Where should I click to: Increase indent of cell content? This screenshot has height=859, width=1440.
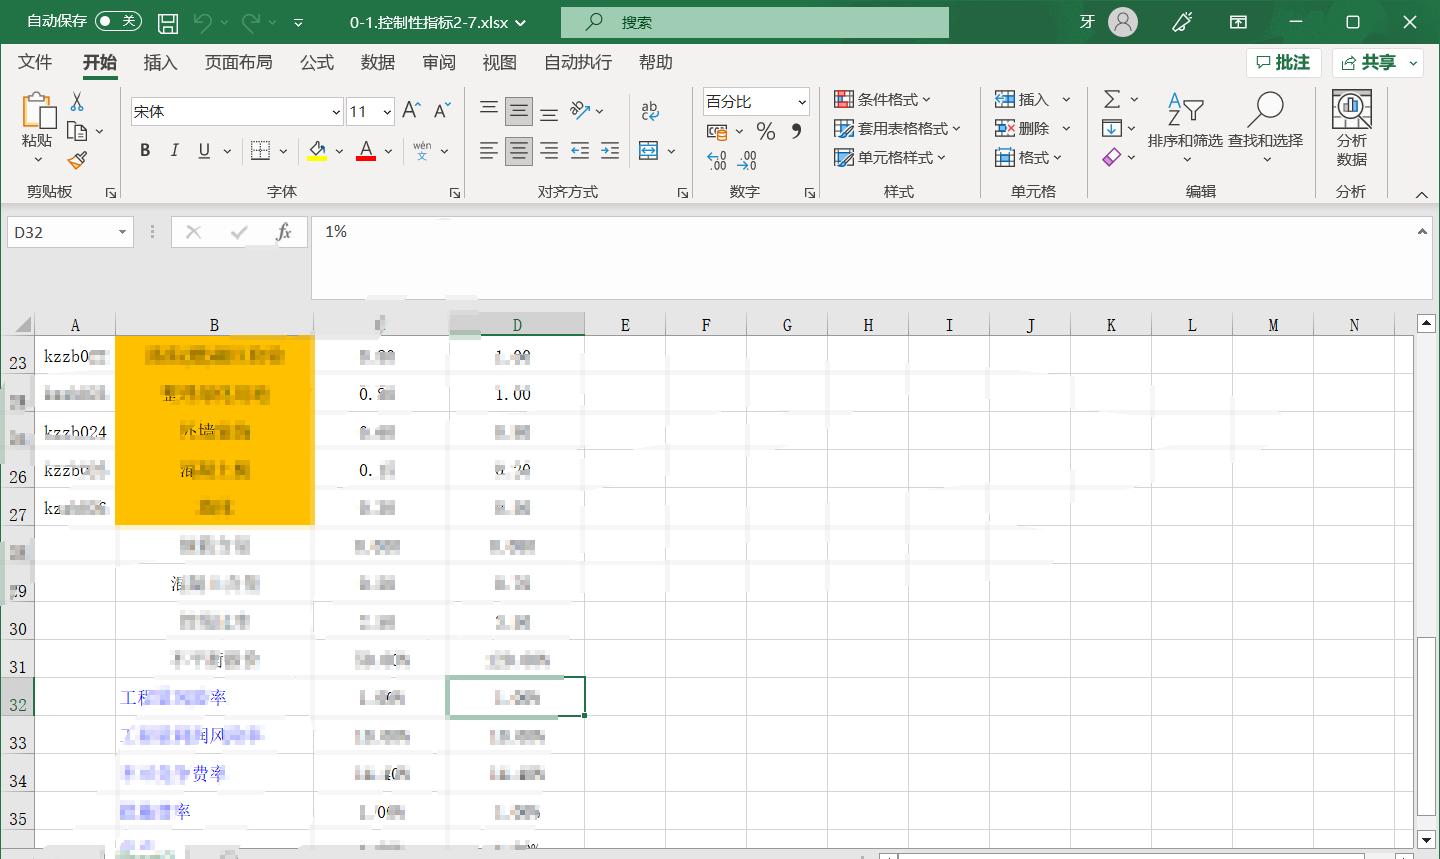pyautogui.click(x=610, y=151)
